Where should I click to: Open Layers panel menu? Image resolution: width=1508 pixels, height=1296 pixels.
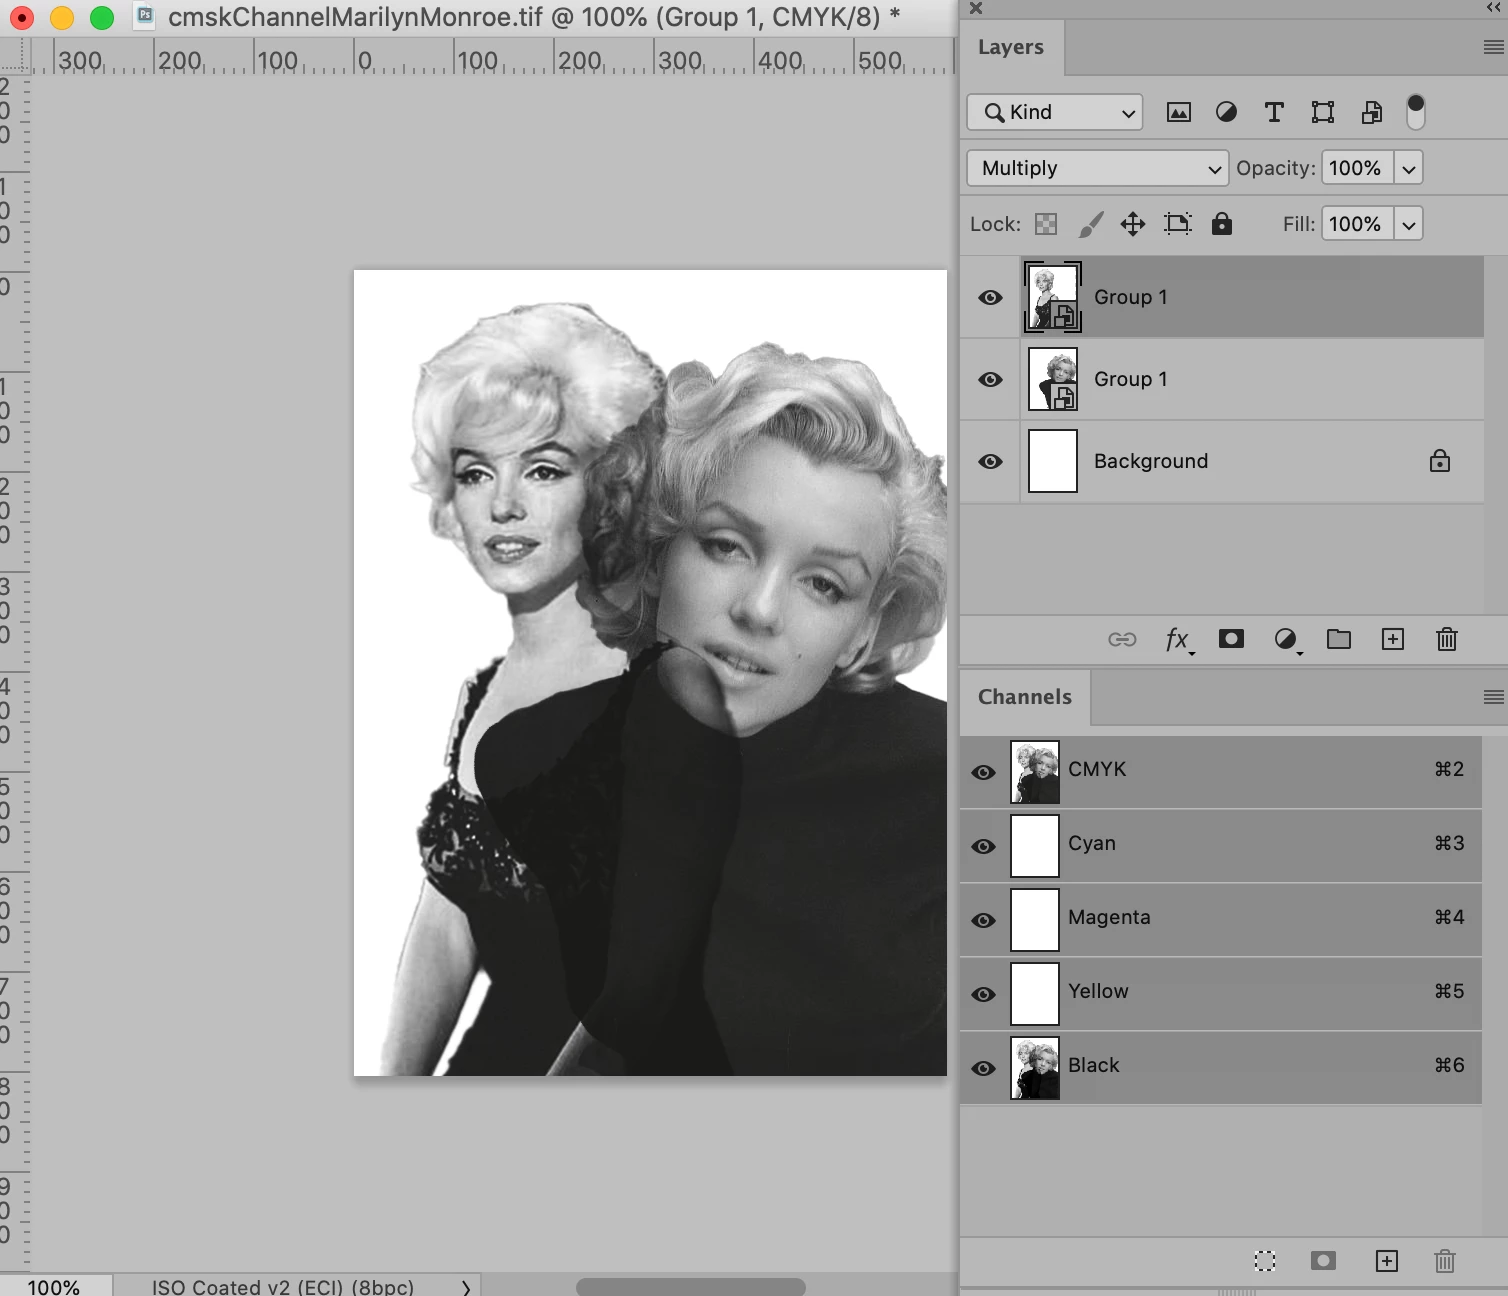[1494, 47]
